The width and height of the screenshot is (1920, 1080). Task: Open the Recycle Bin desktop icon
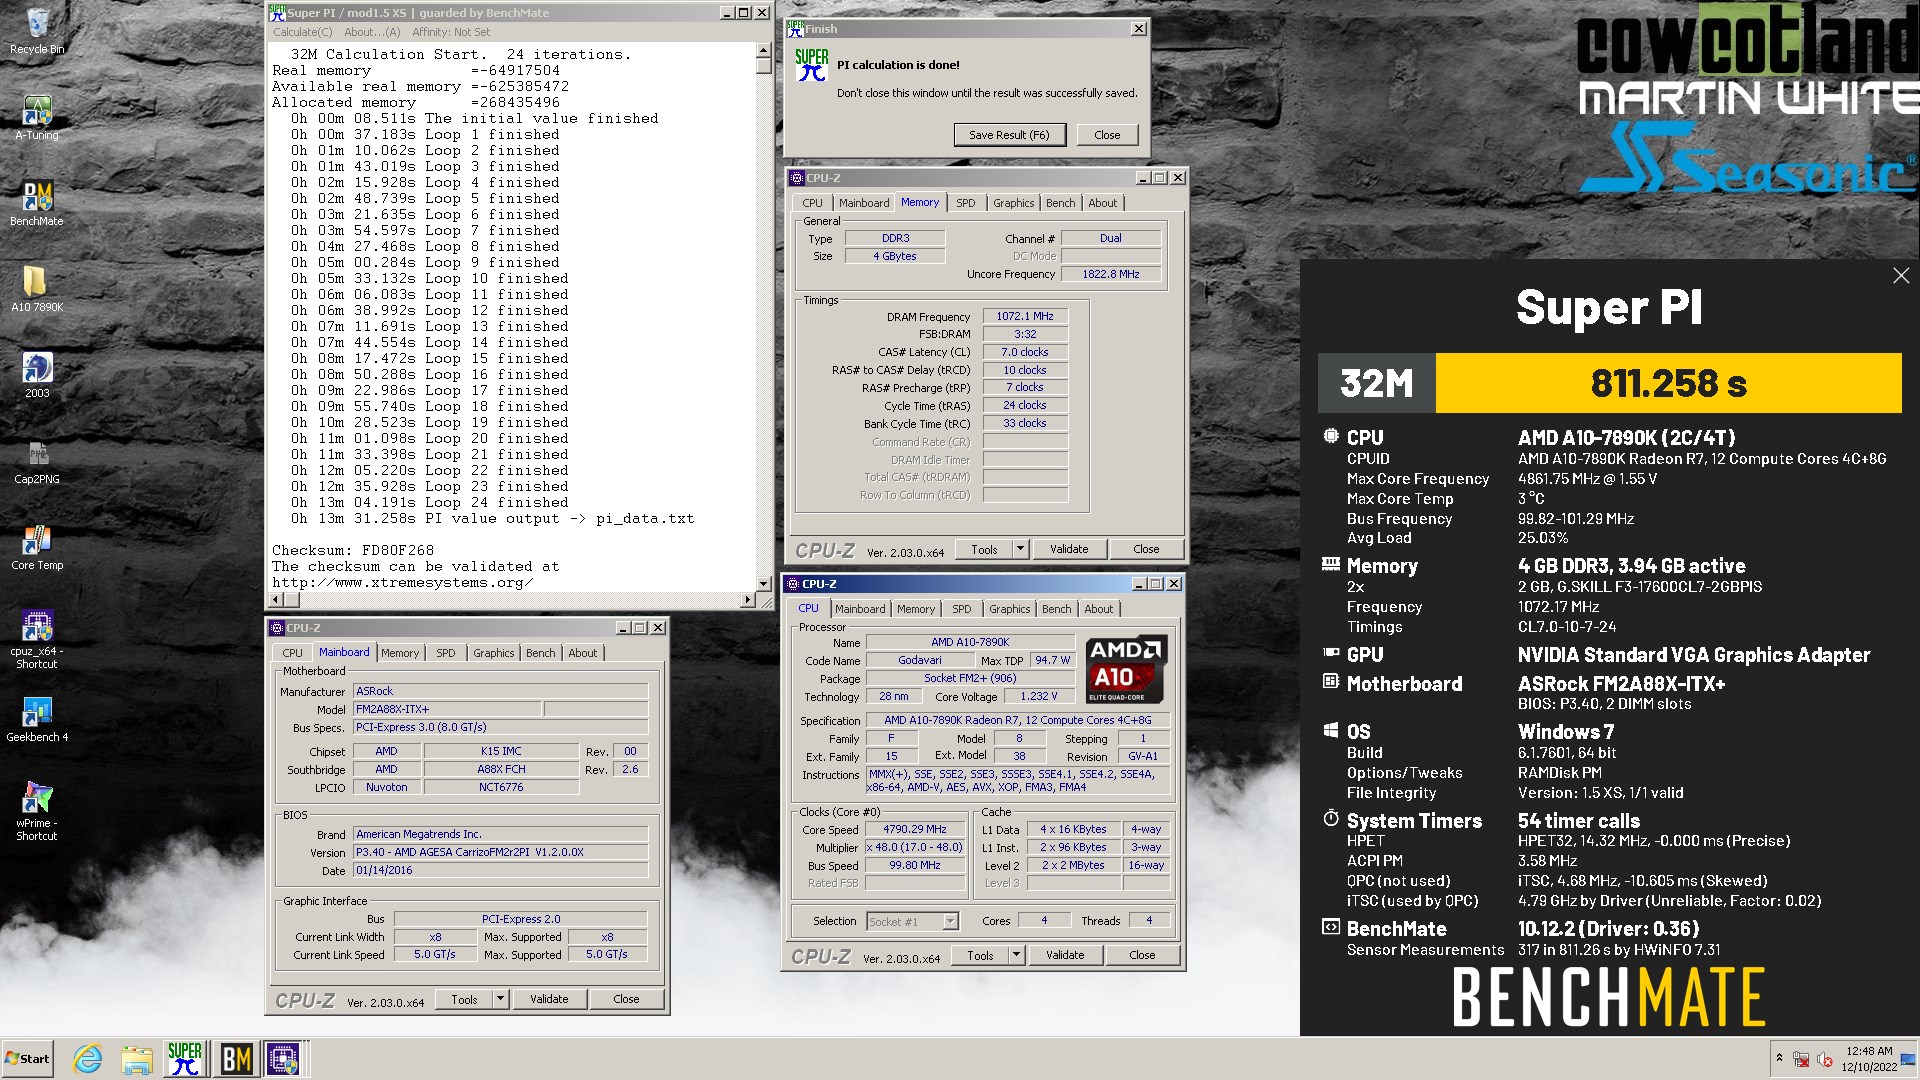[x=37, y=30]
